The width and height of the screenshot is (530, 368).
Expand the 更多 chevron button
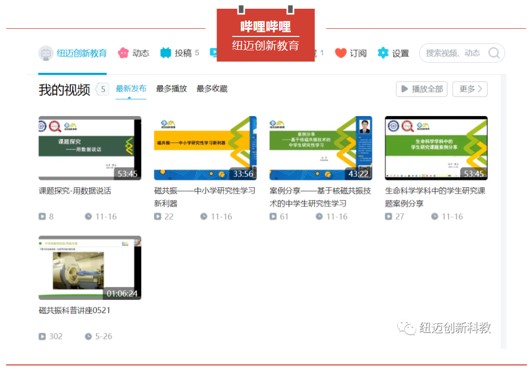point(470,89)
